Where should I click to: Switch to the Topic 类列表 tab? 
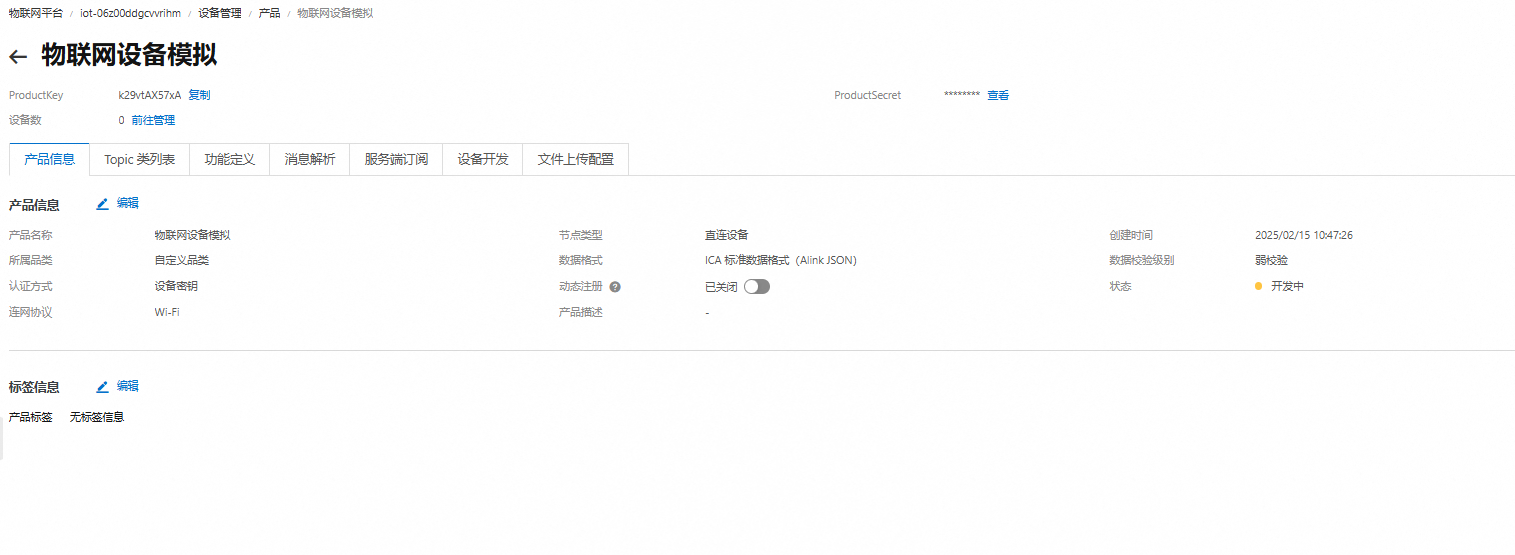[x=139, y=160]
